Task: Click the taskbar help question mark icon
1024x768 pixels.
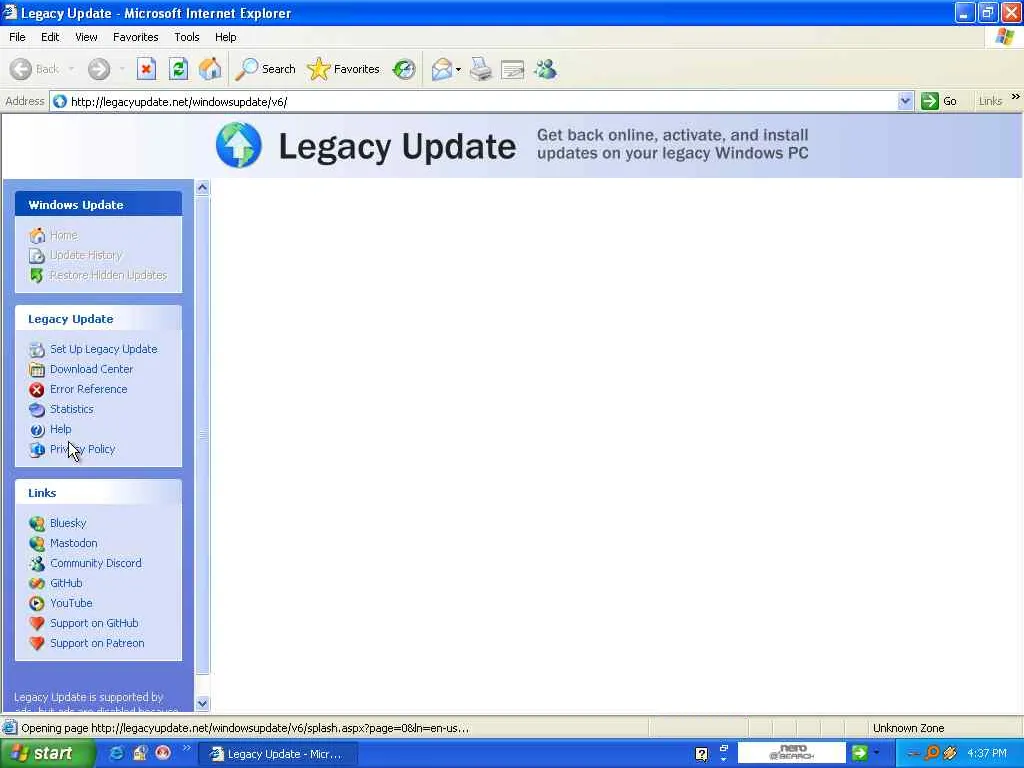Action: point(701,754)
